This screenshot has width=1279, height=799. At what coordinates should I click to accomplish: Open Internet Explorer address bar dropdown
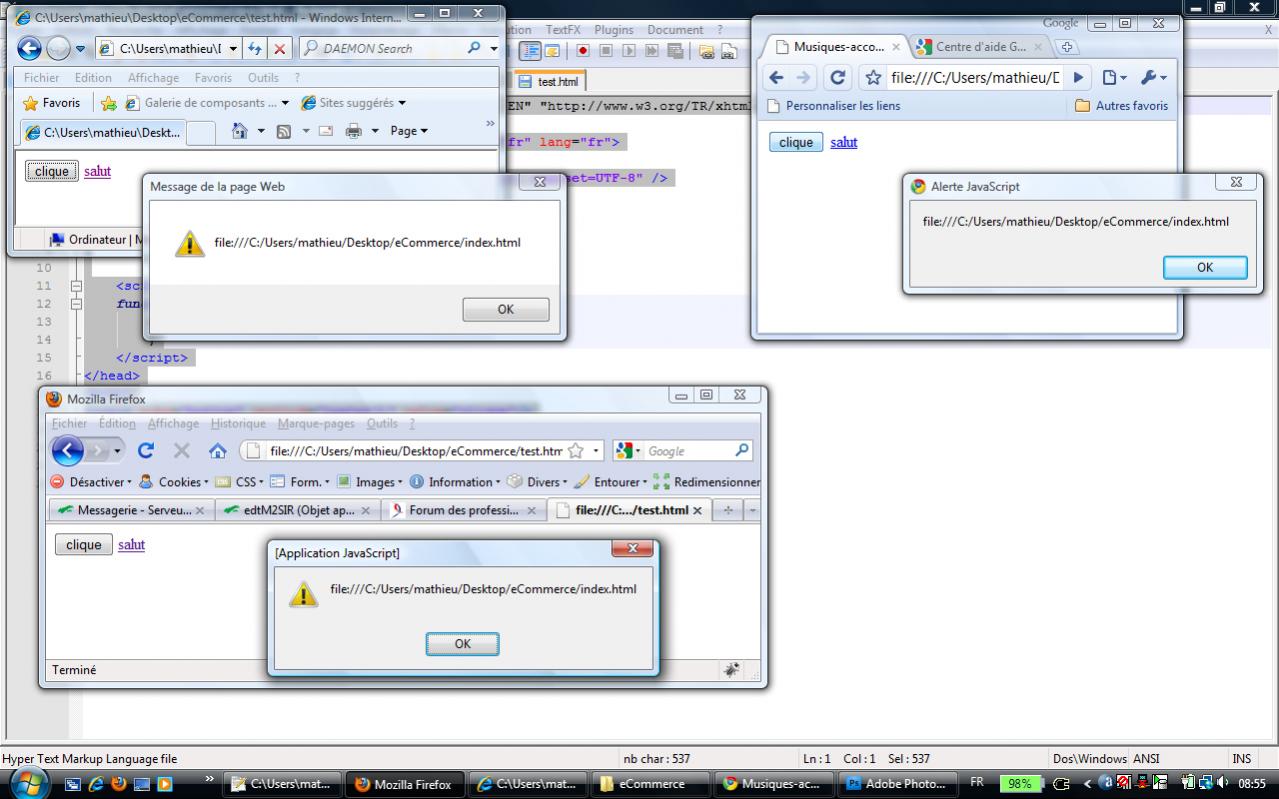[233, 48]
